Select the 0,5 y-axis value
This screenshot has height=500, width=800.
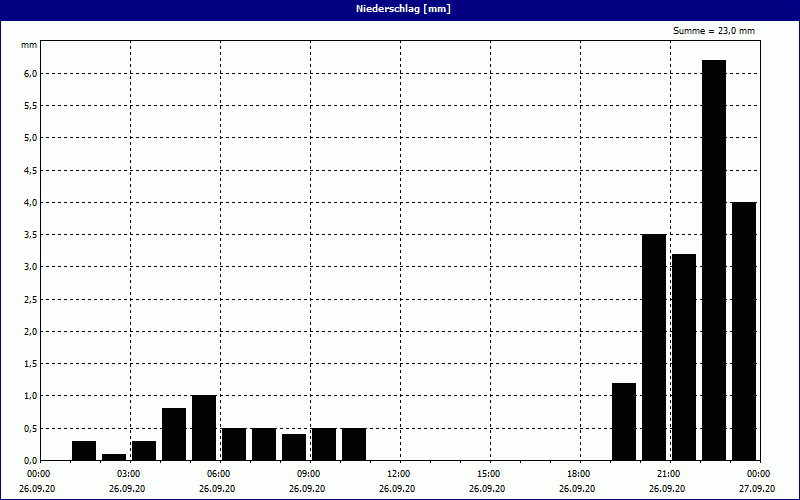point(31,429)
